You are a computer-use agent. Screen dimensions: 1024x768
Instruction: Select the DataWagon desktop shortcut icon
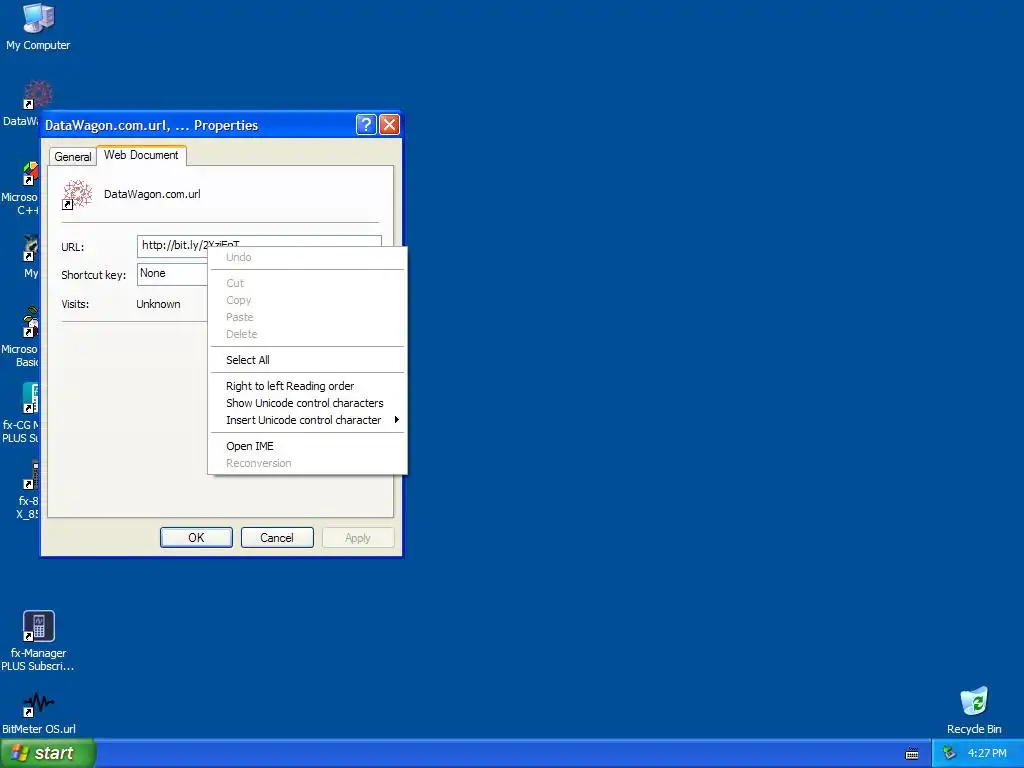(x=37, y=95)
